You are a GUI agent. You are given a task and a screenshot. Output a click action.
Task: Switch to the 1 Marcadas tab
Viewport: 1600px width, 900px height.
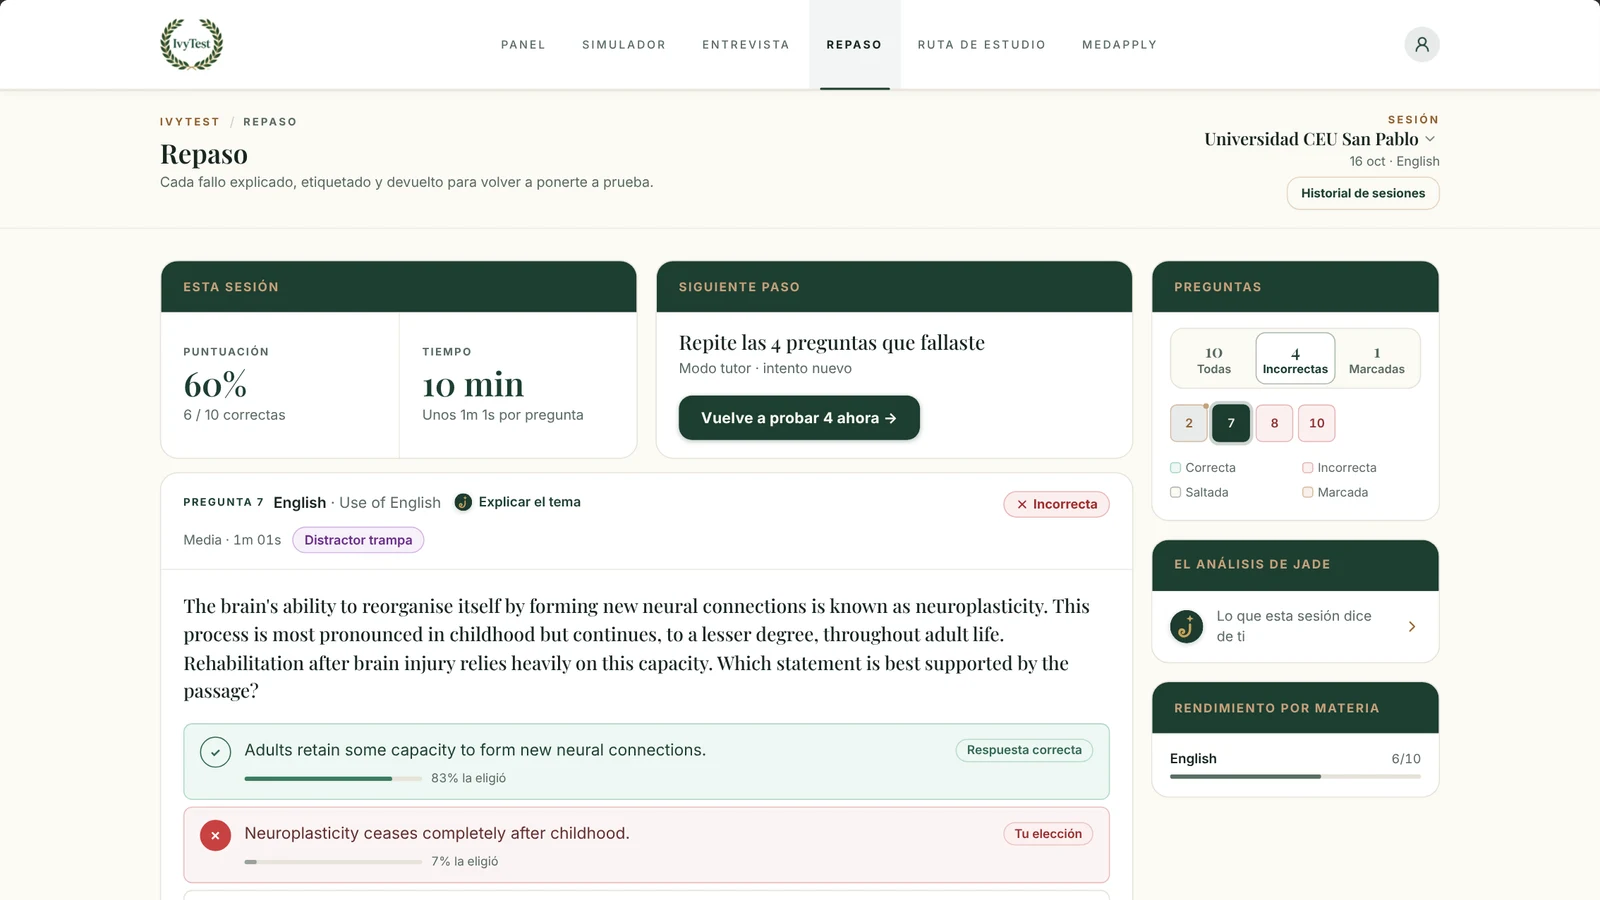pyautogui.click(x=1376, y=359)
